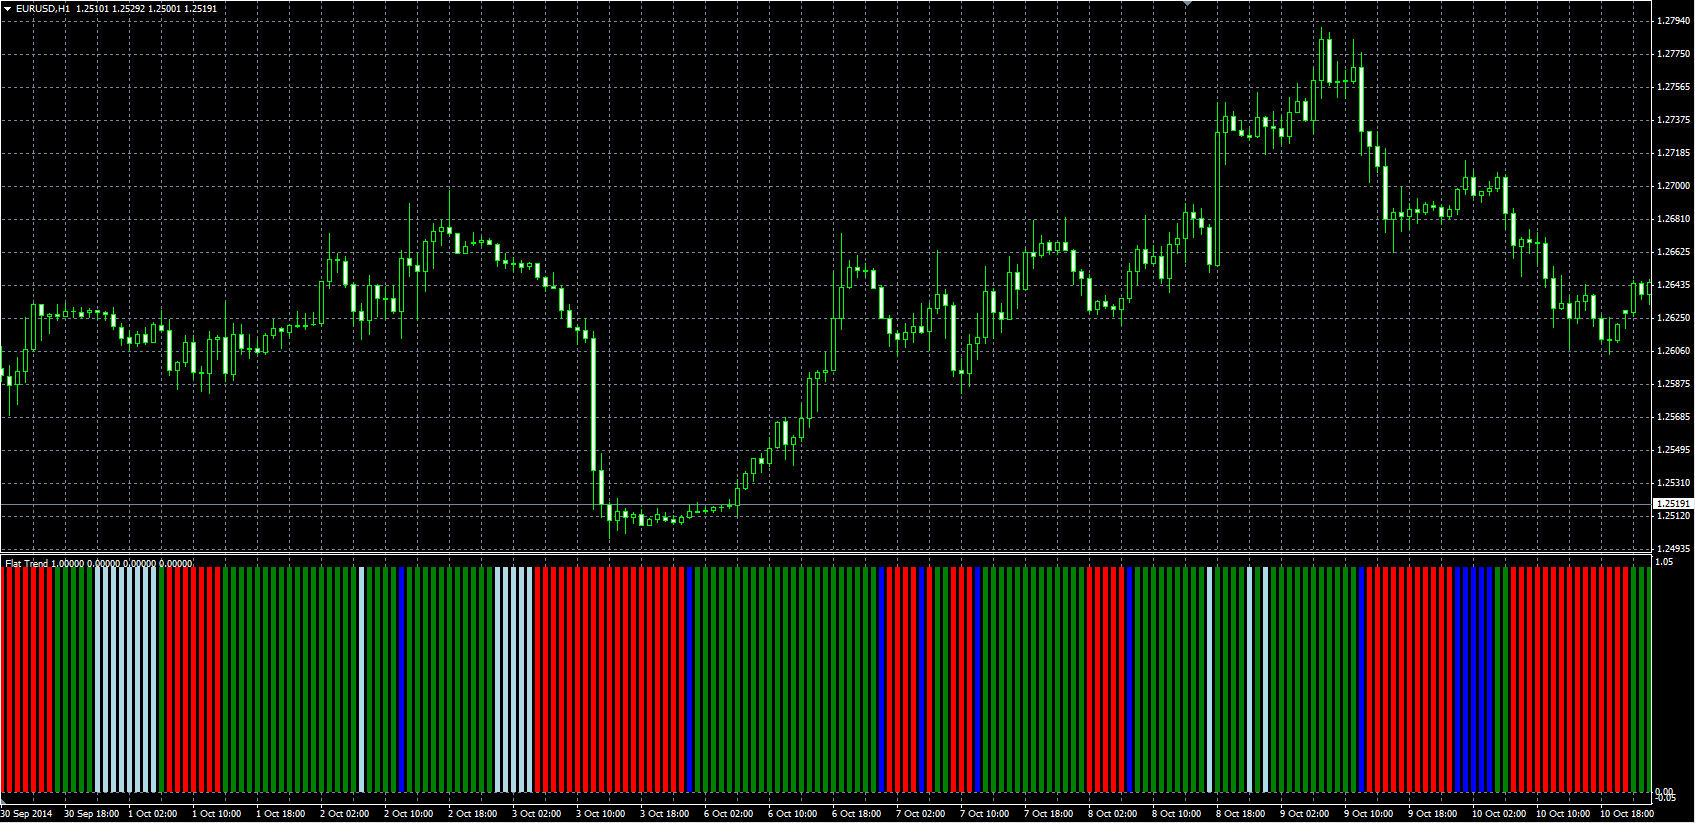Click the 6 Oct 18:00 time label
This screenshot has width=1695, height=823.
pyautogui.click(x=857, y=814)
